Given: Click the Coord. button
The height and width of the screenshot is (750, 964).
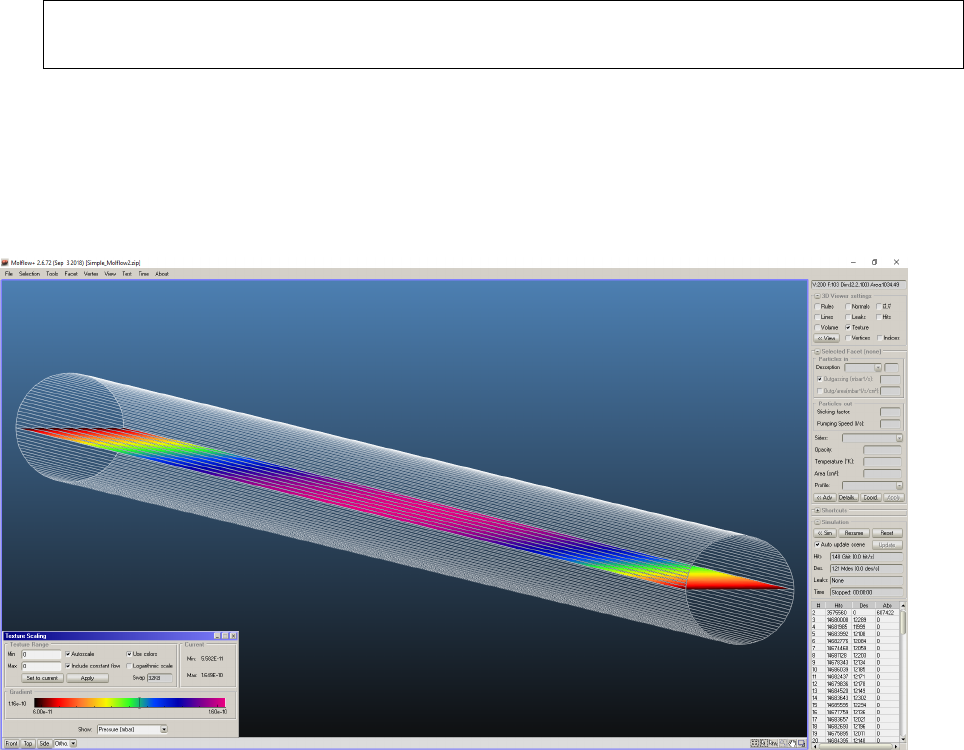Looking at the screenshot, I should point(871,497).
